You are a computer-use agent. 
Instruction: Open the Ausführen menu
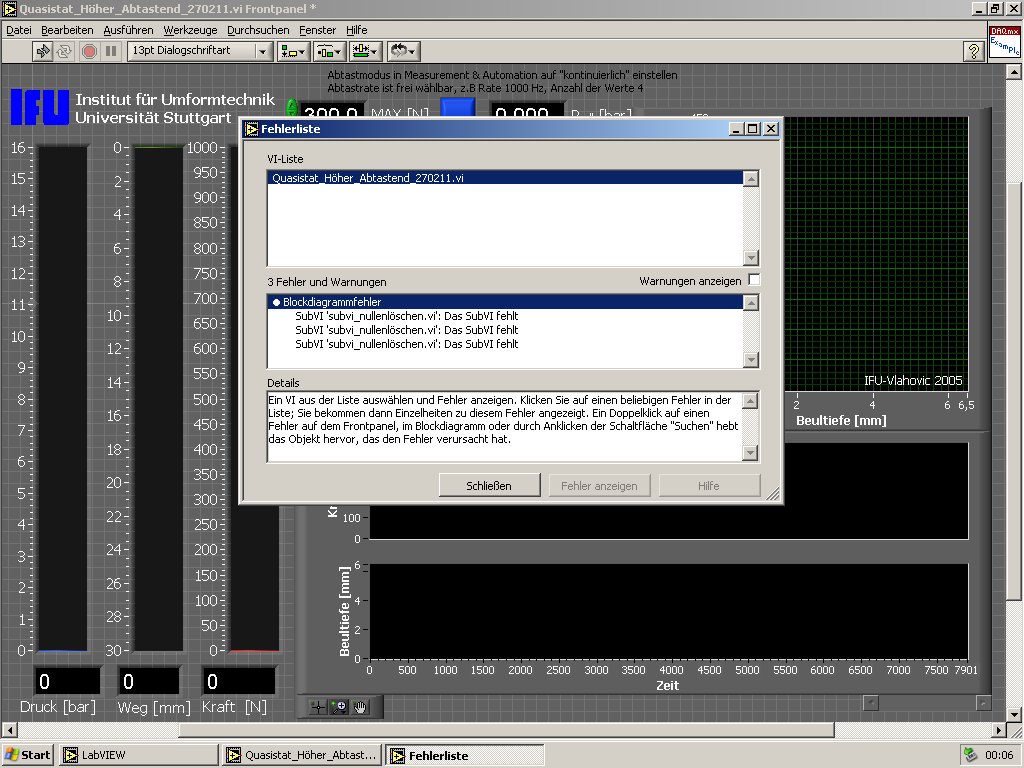(128, 30)
